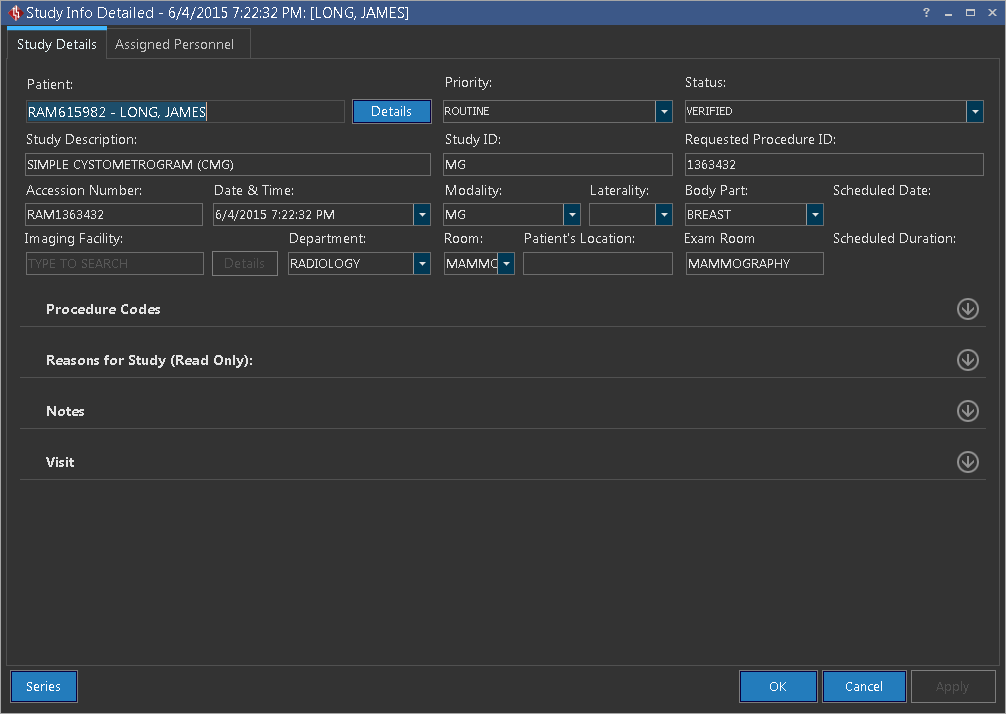Click into the Study Description field
Viewport: 1006px width, 714px height.
pos(227,165)
